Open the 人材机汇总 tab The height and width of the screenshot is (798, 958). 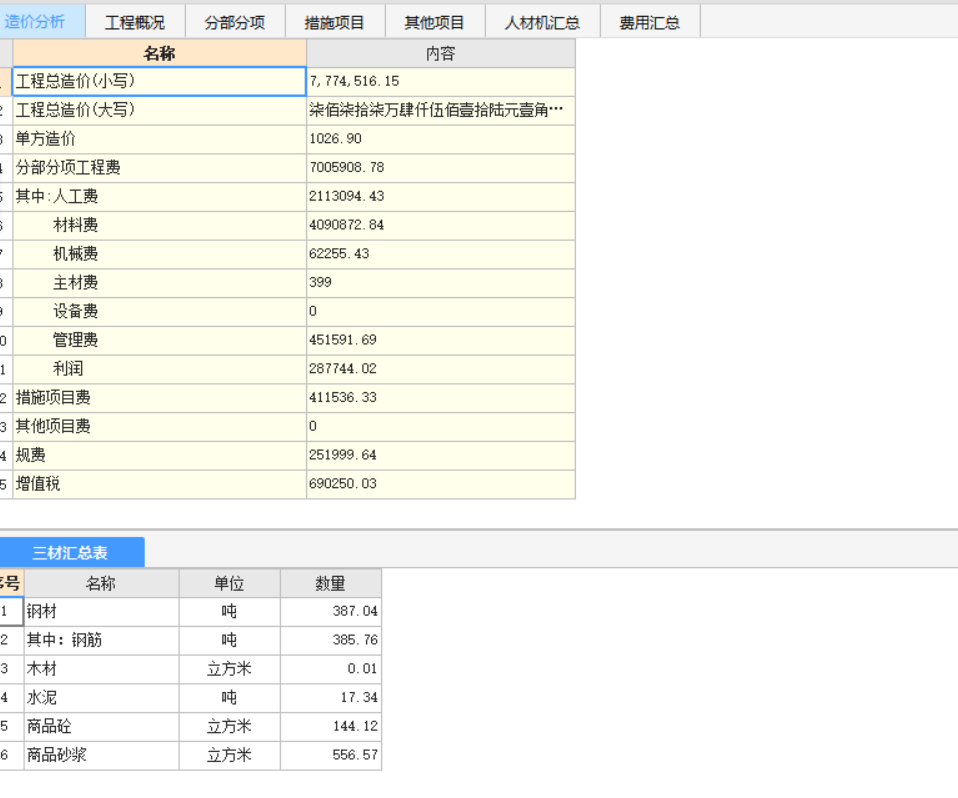point(543,22)
